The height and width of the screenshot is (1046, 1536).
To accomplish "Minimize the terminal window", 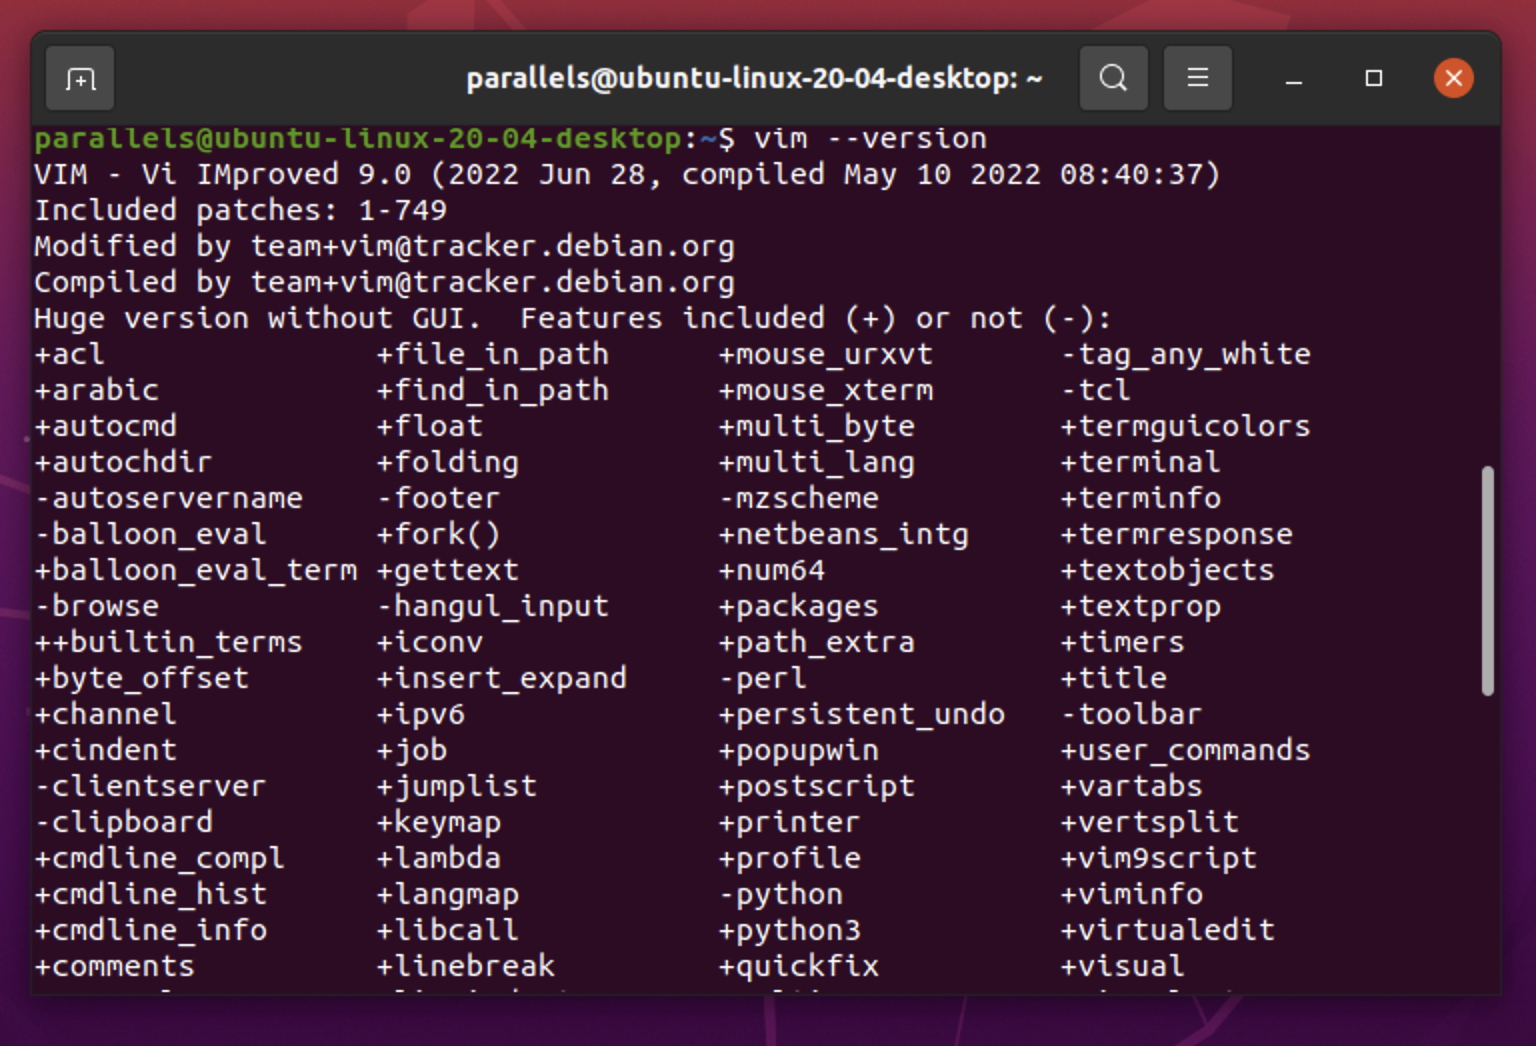I will [1293, 79].
